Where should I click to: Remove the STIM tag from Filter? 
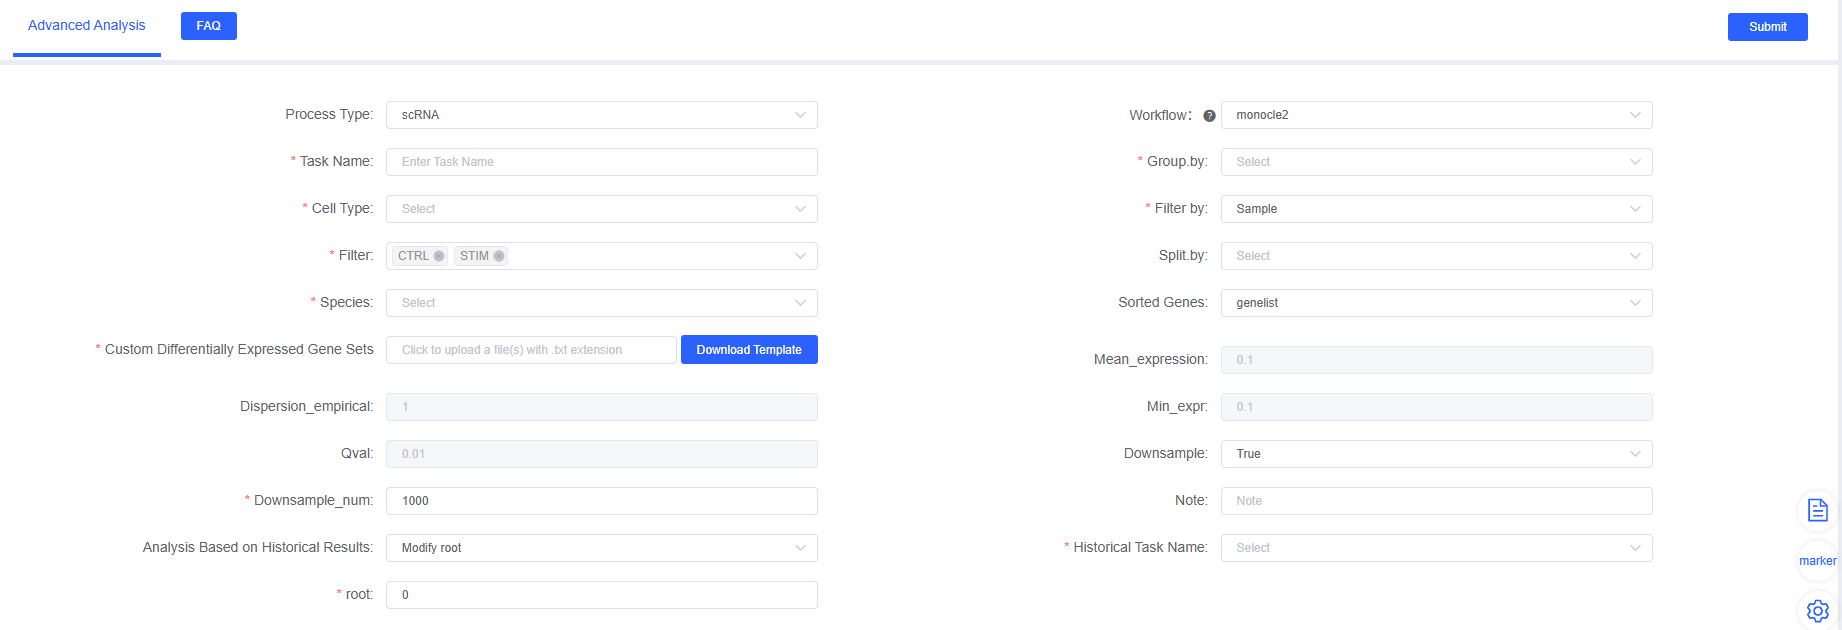click(x=499, y=256)
